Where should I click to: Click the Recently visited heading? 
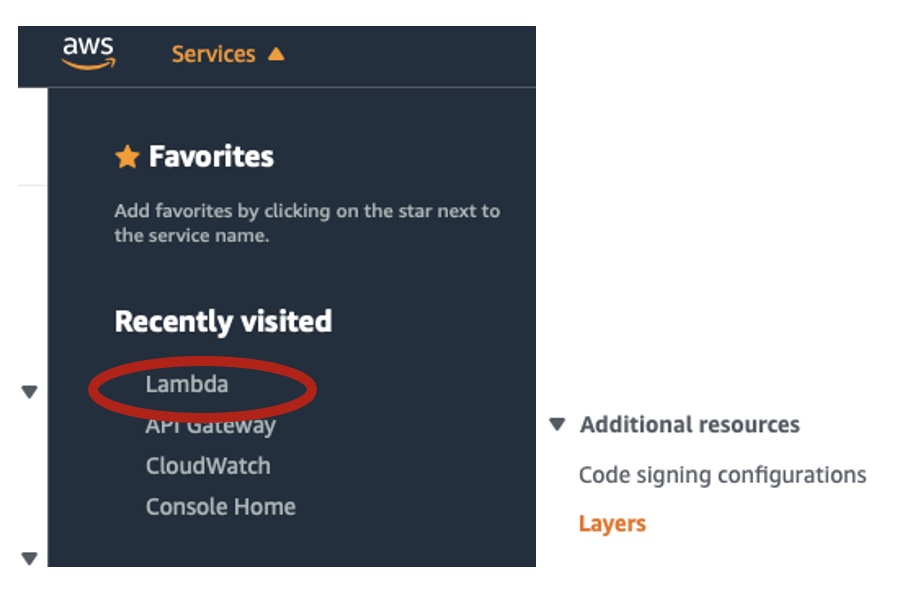(x=223, y=321)
